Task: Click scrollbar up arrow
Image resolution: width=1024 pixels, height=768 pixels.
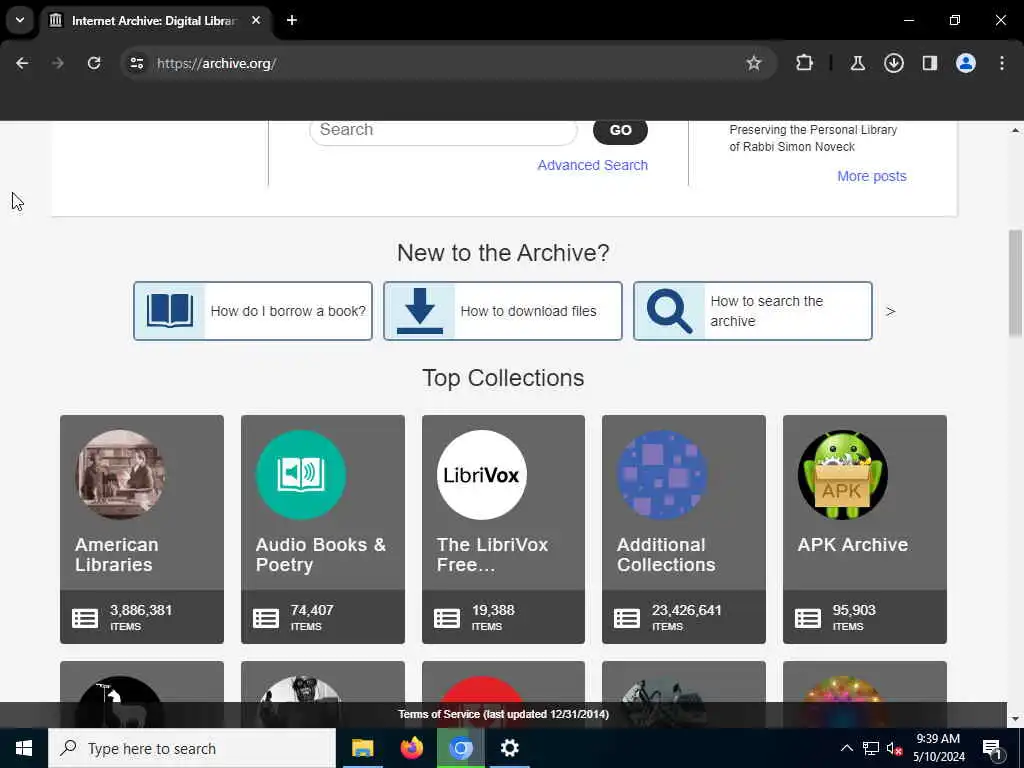Action: [1015, 130]
